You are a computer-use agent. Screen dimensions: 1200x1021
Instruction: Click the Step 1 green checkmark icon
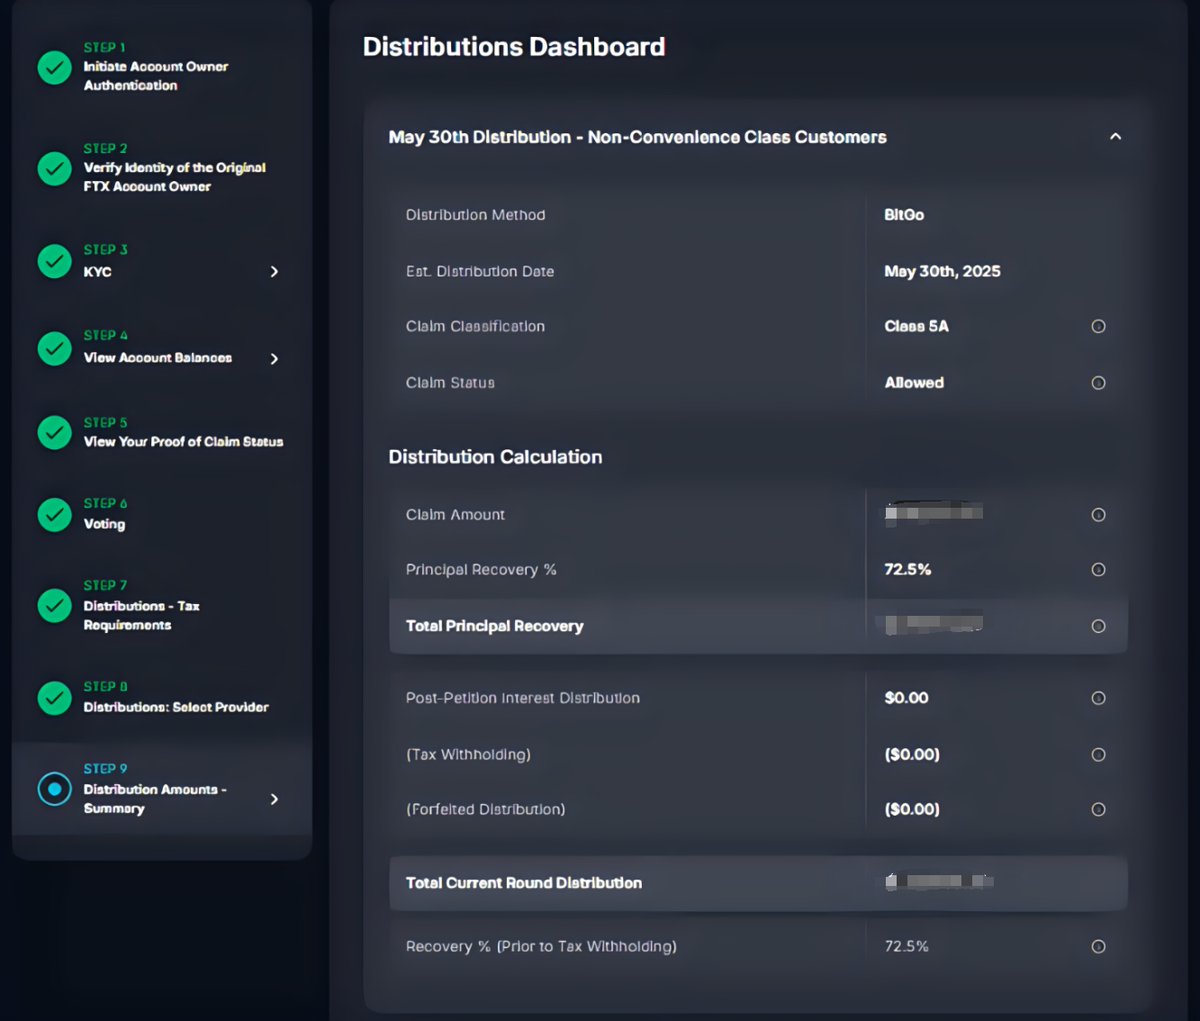tap(54, 67)
